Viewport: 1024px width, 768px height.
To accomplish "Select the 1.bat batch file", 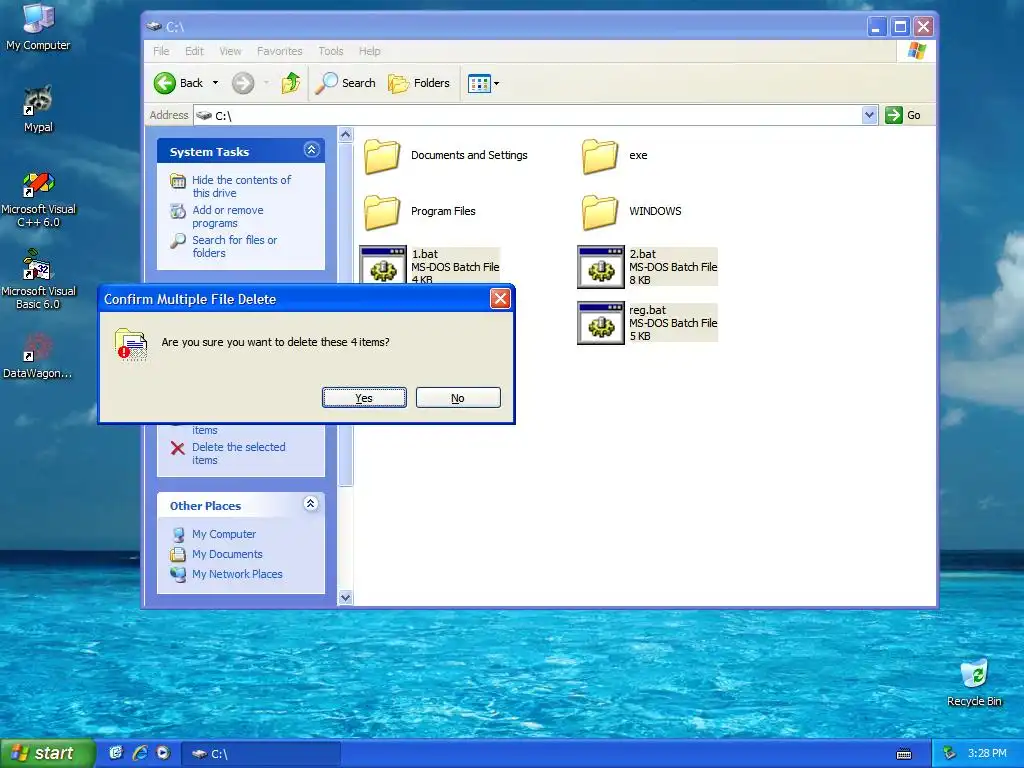I will [x=430, y=265].
